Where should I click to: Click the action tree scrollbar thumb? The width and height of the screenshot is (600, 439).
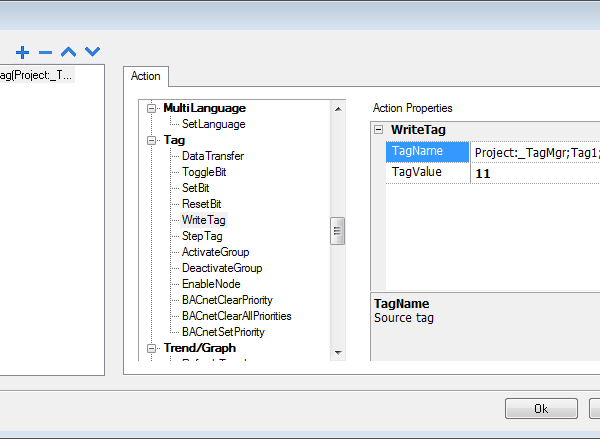338,231
